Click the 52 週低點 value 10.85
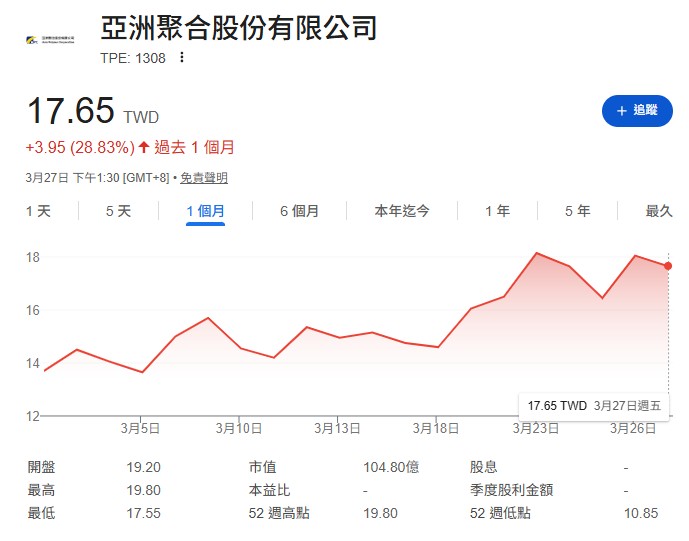 [641, 513]
